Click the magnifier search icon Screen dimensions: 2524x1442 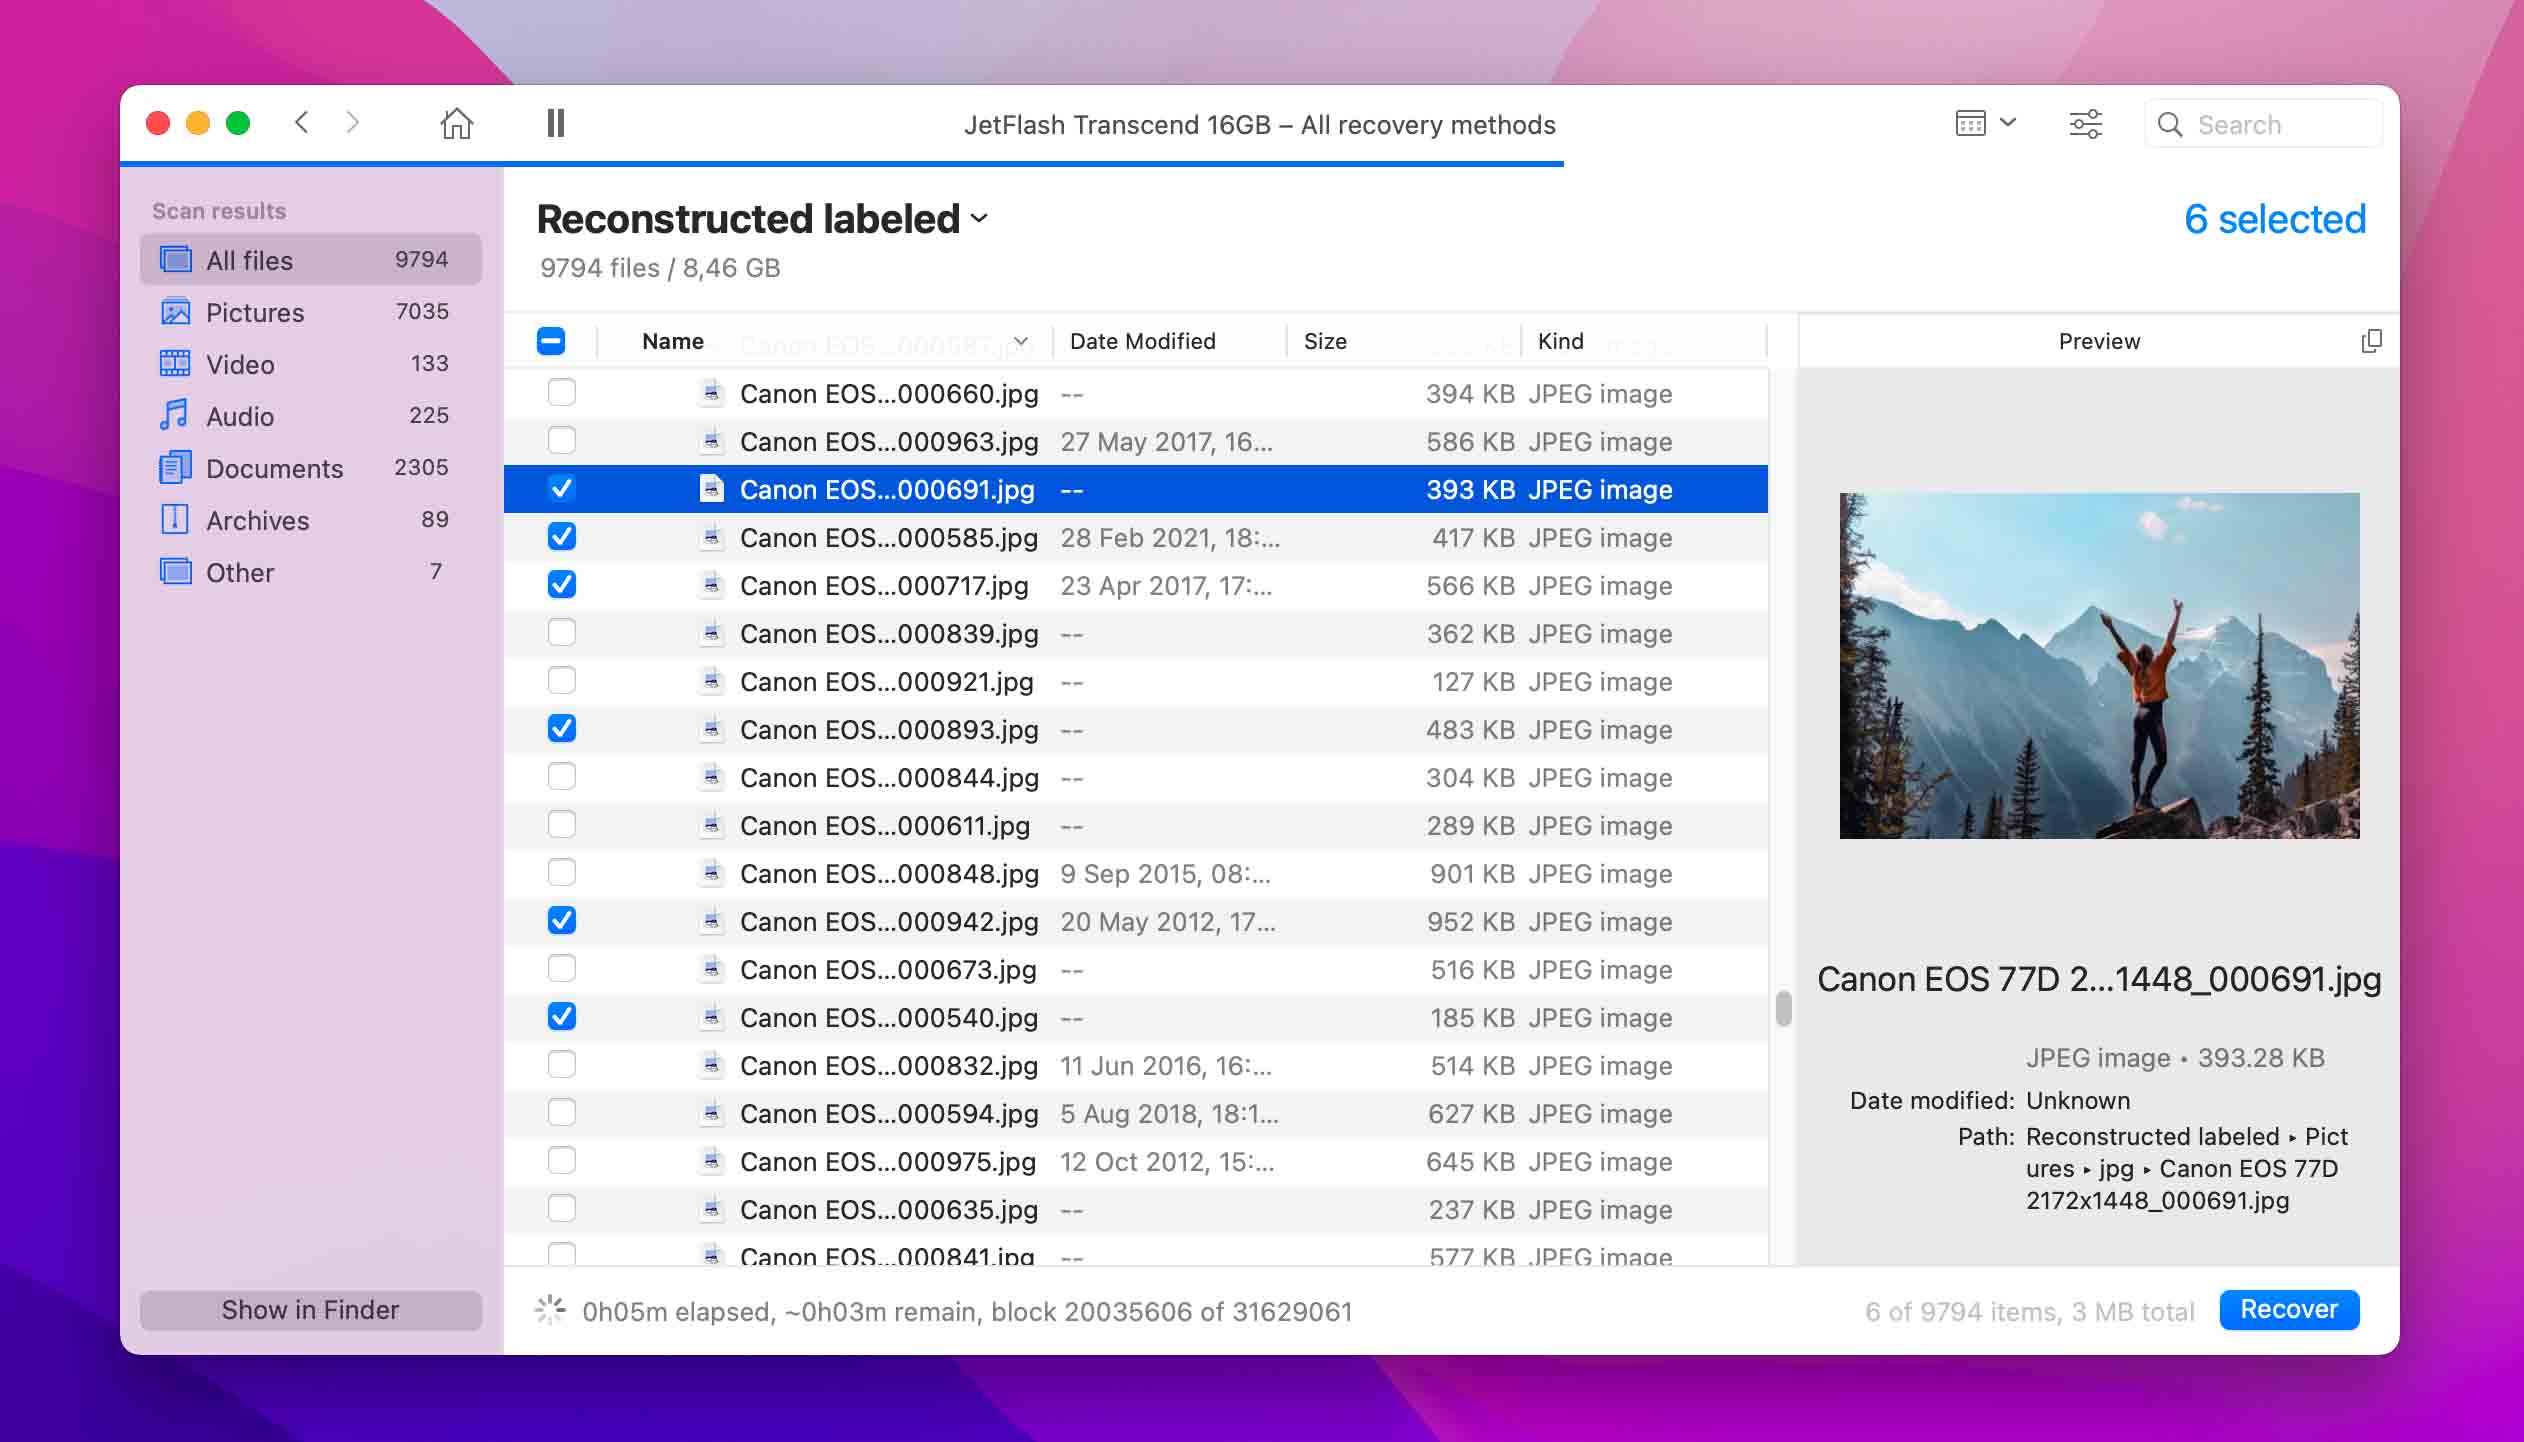click(x=2169, y=125)
